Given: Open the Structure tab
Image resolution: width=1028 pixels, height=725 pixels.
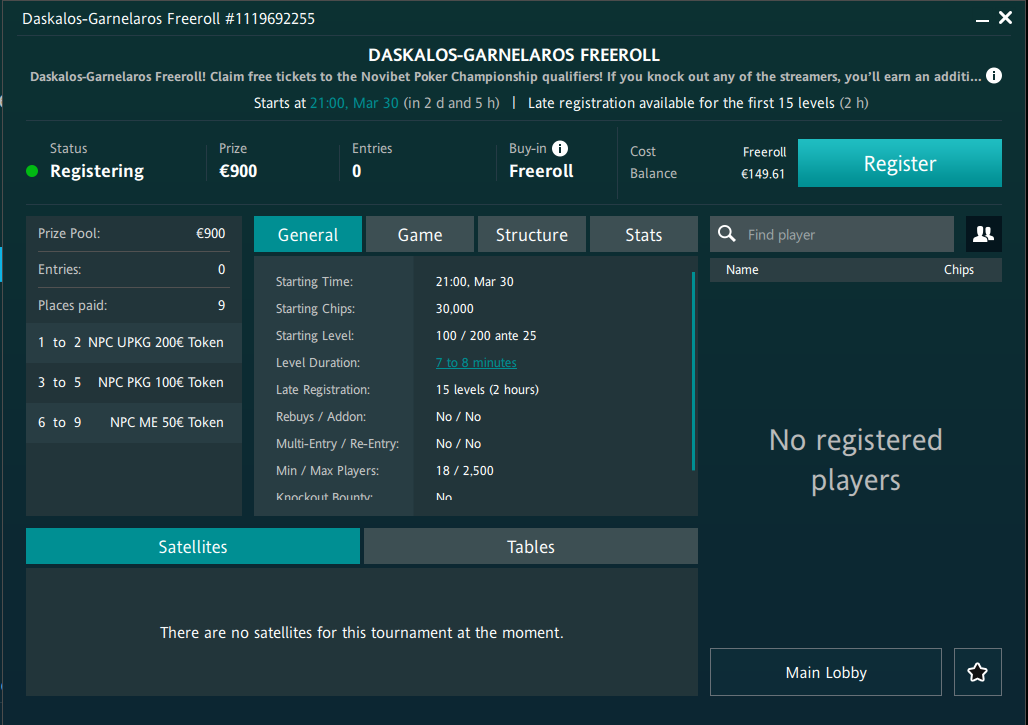Looking at the screenshot, I should coord(531,235).
